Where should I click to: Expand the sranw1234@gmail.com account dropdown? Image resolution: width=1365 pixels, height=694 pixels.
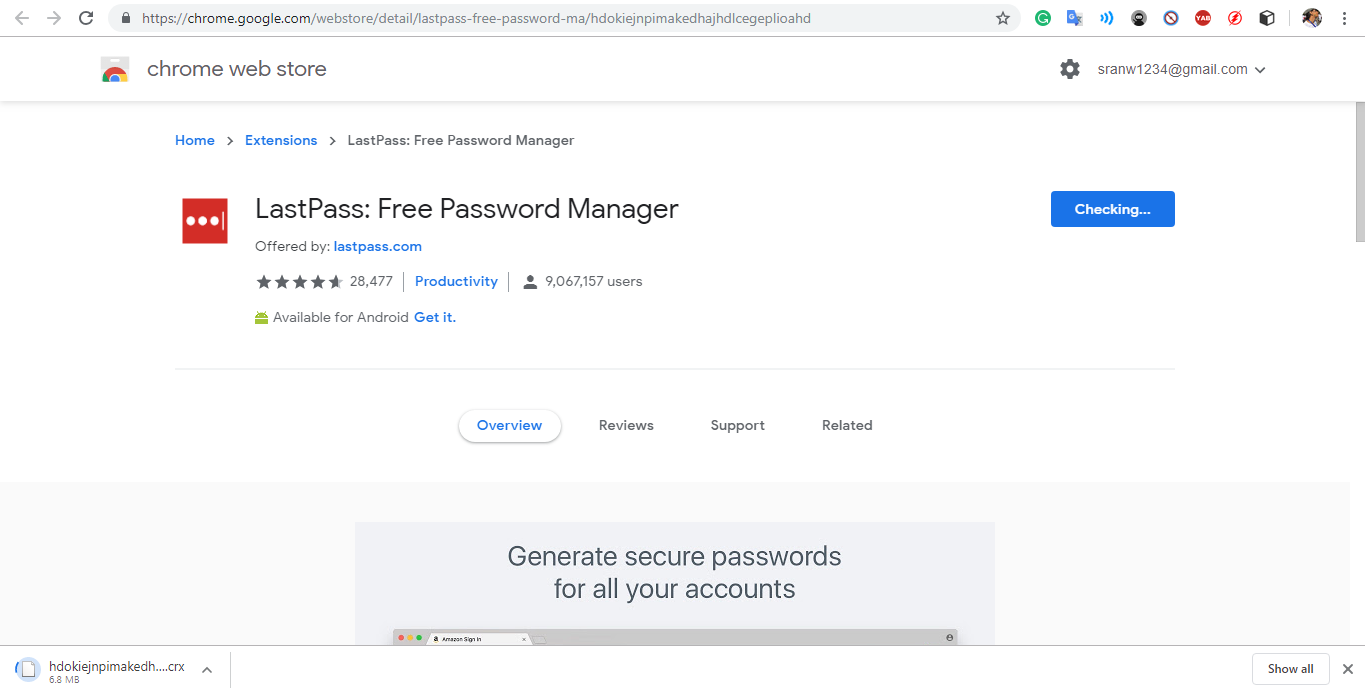1182,69
